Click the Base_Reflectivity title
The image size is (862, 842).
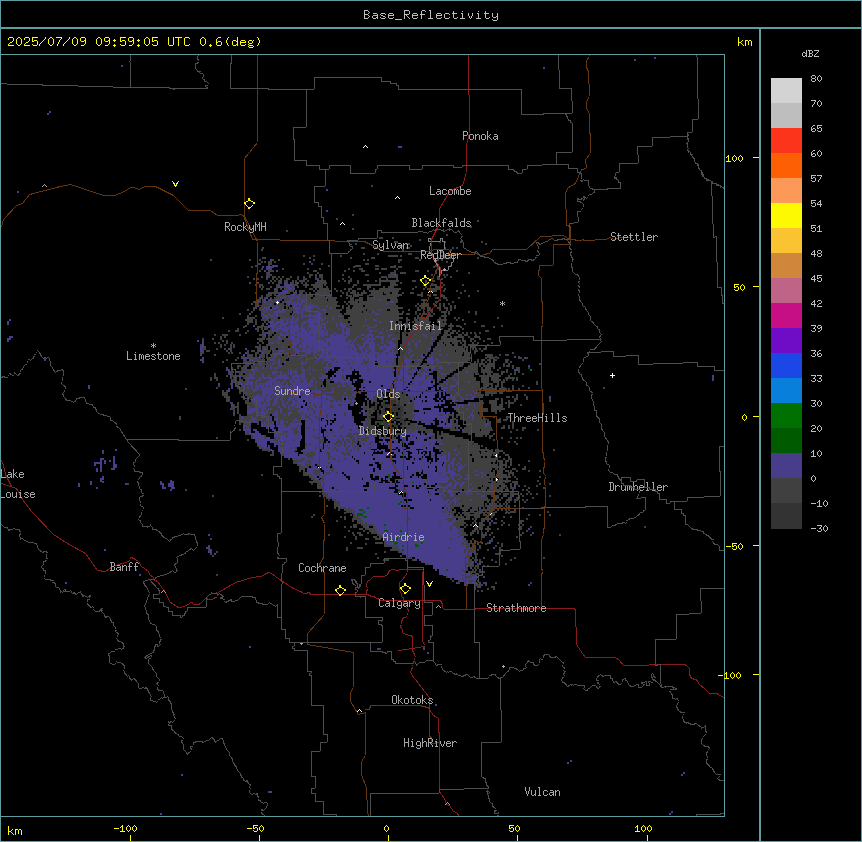pyautogui.click(x=431, y=15)
